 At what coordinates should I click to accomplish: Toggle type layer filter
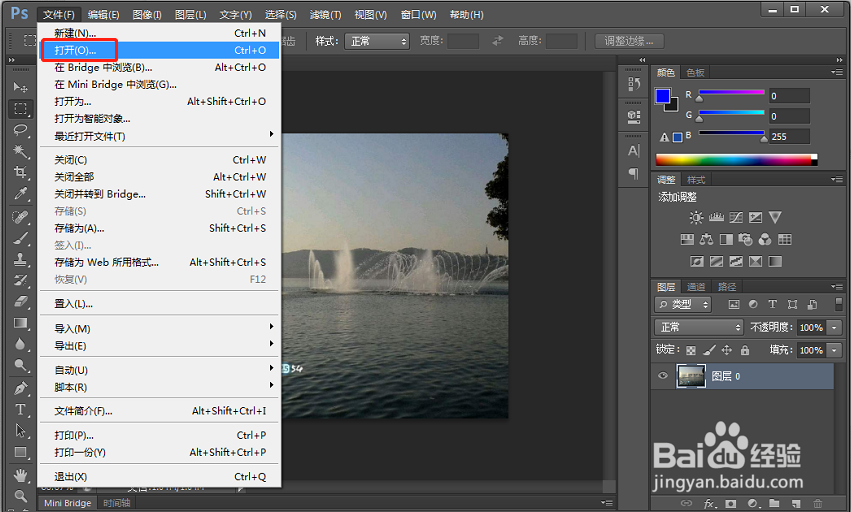point(773,305)
